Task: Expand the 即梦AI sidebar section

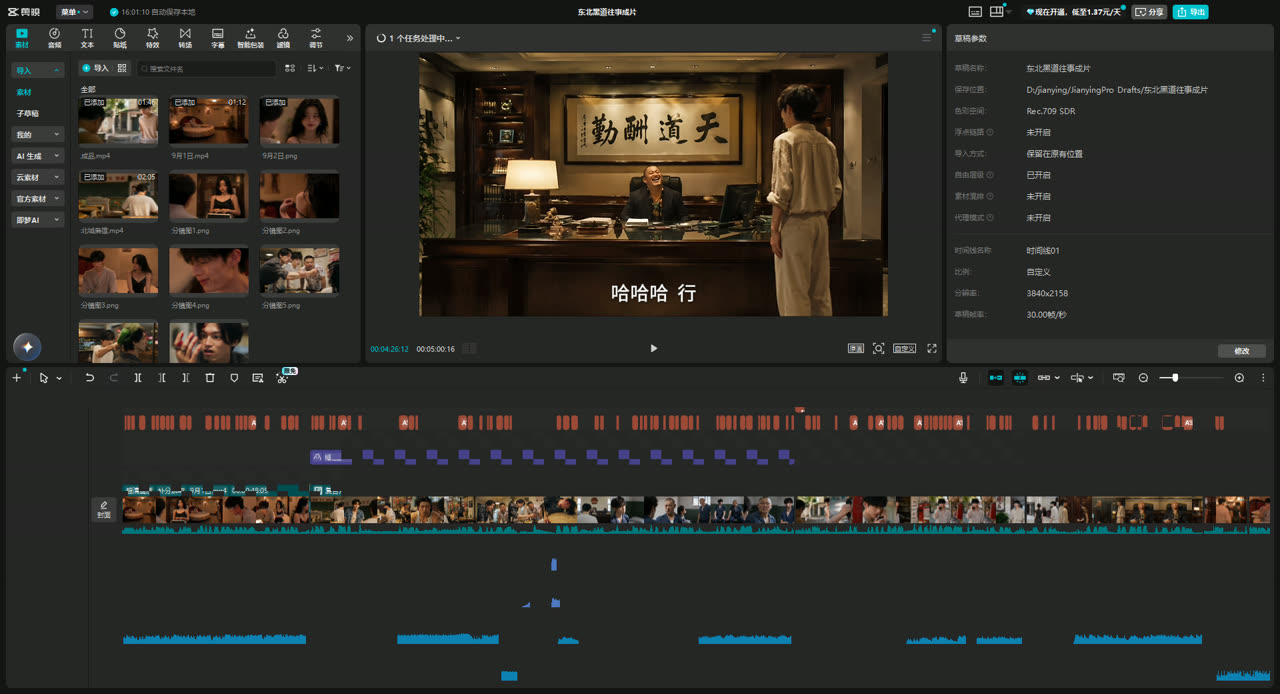Action: coord(38,220)
